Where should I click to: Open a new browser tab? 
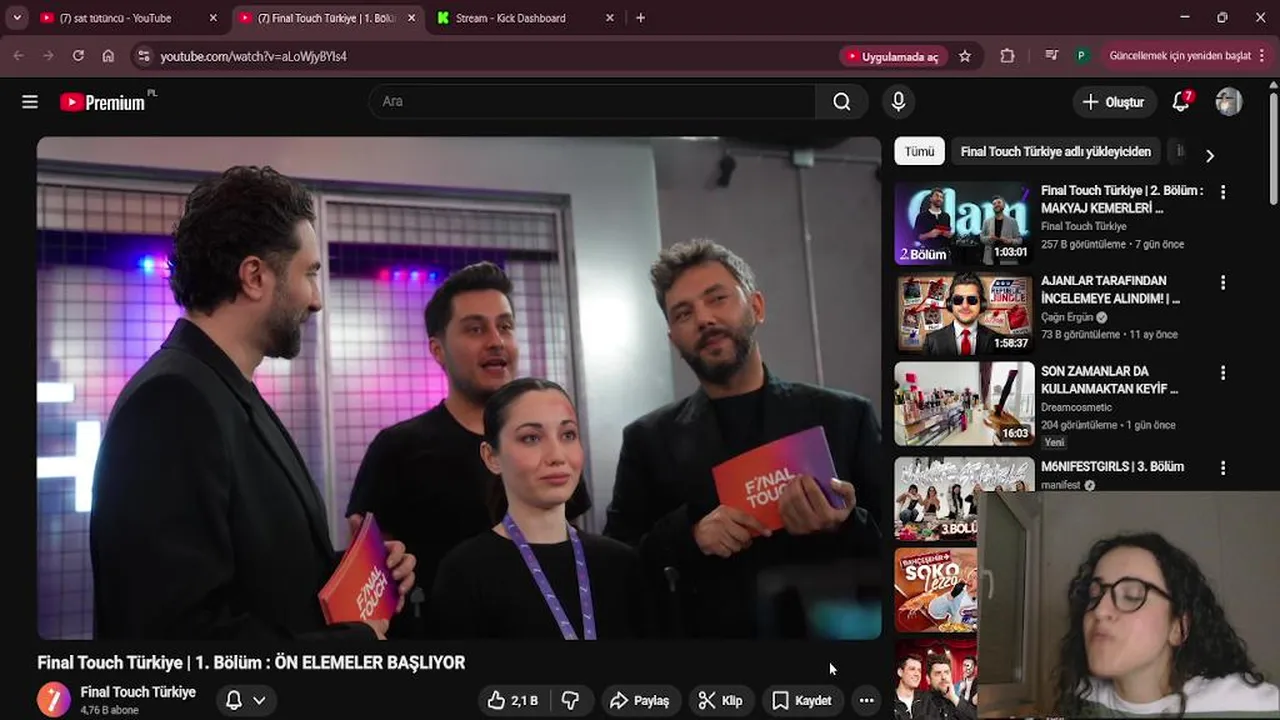click(x=640, y=18)
